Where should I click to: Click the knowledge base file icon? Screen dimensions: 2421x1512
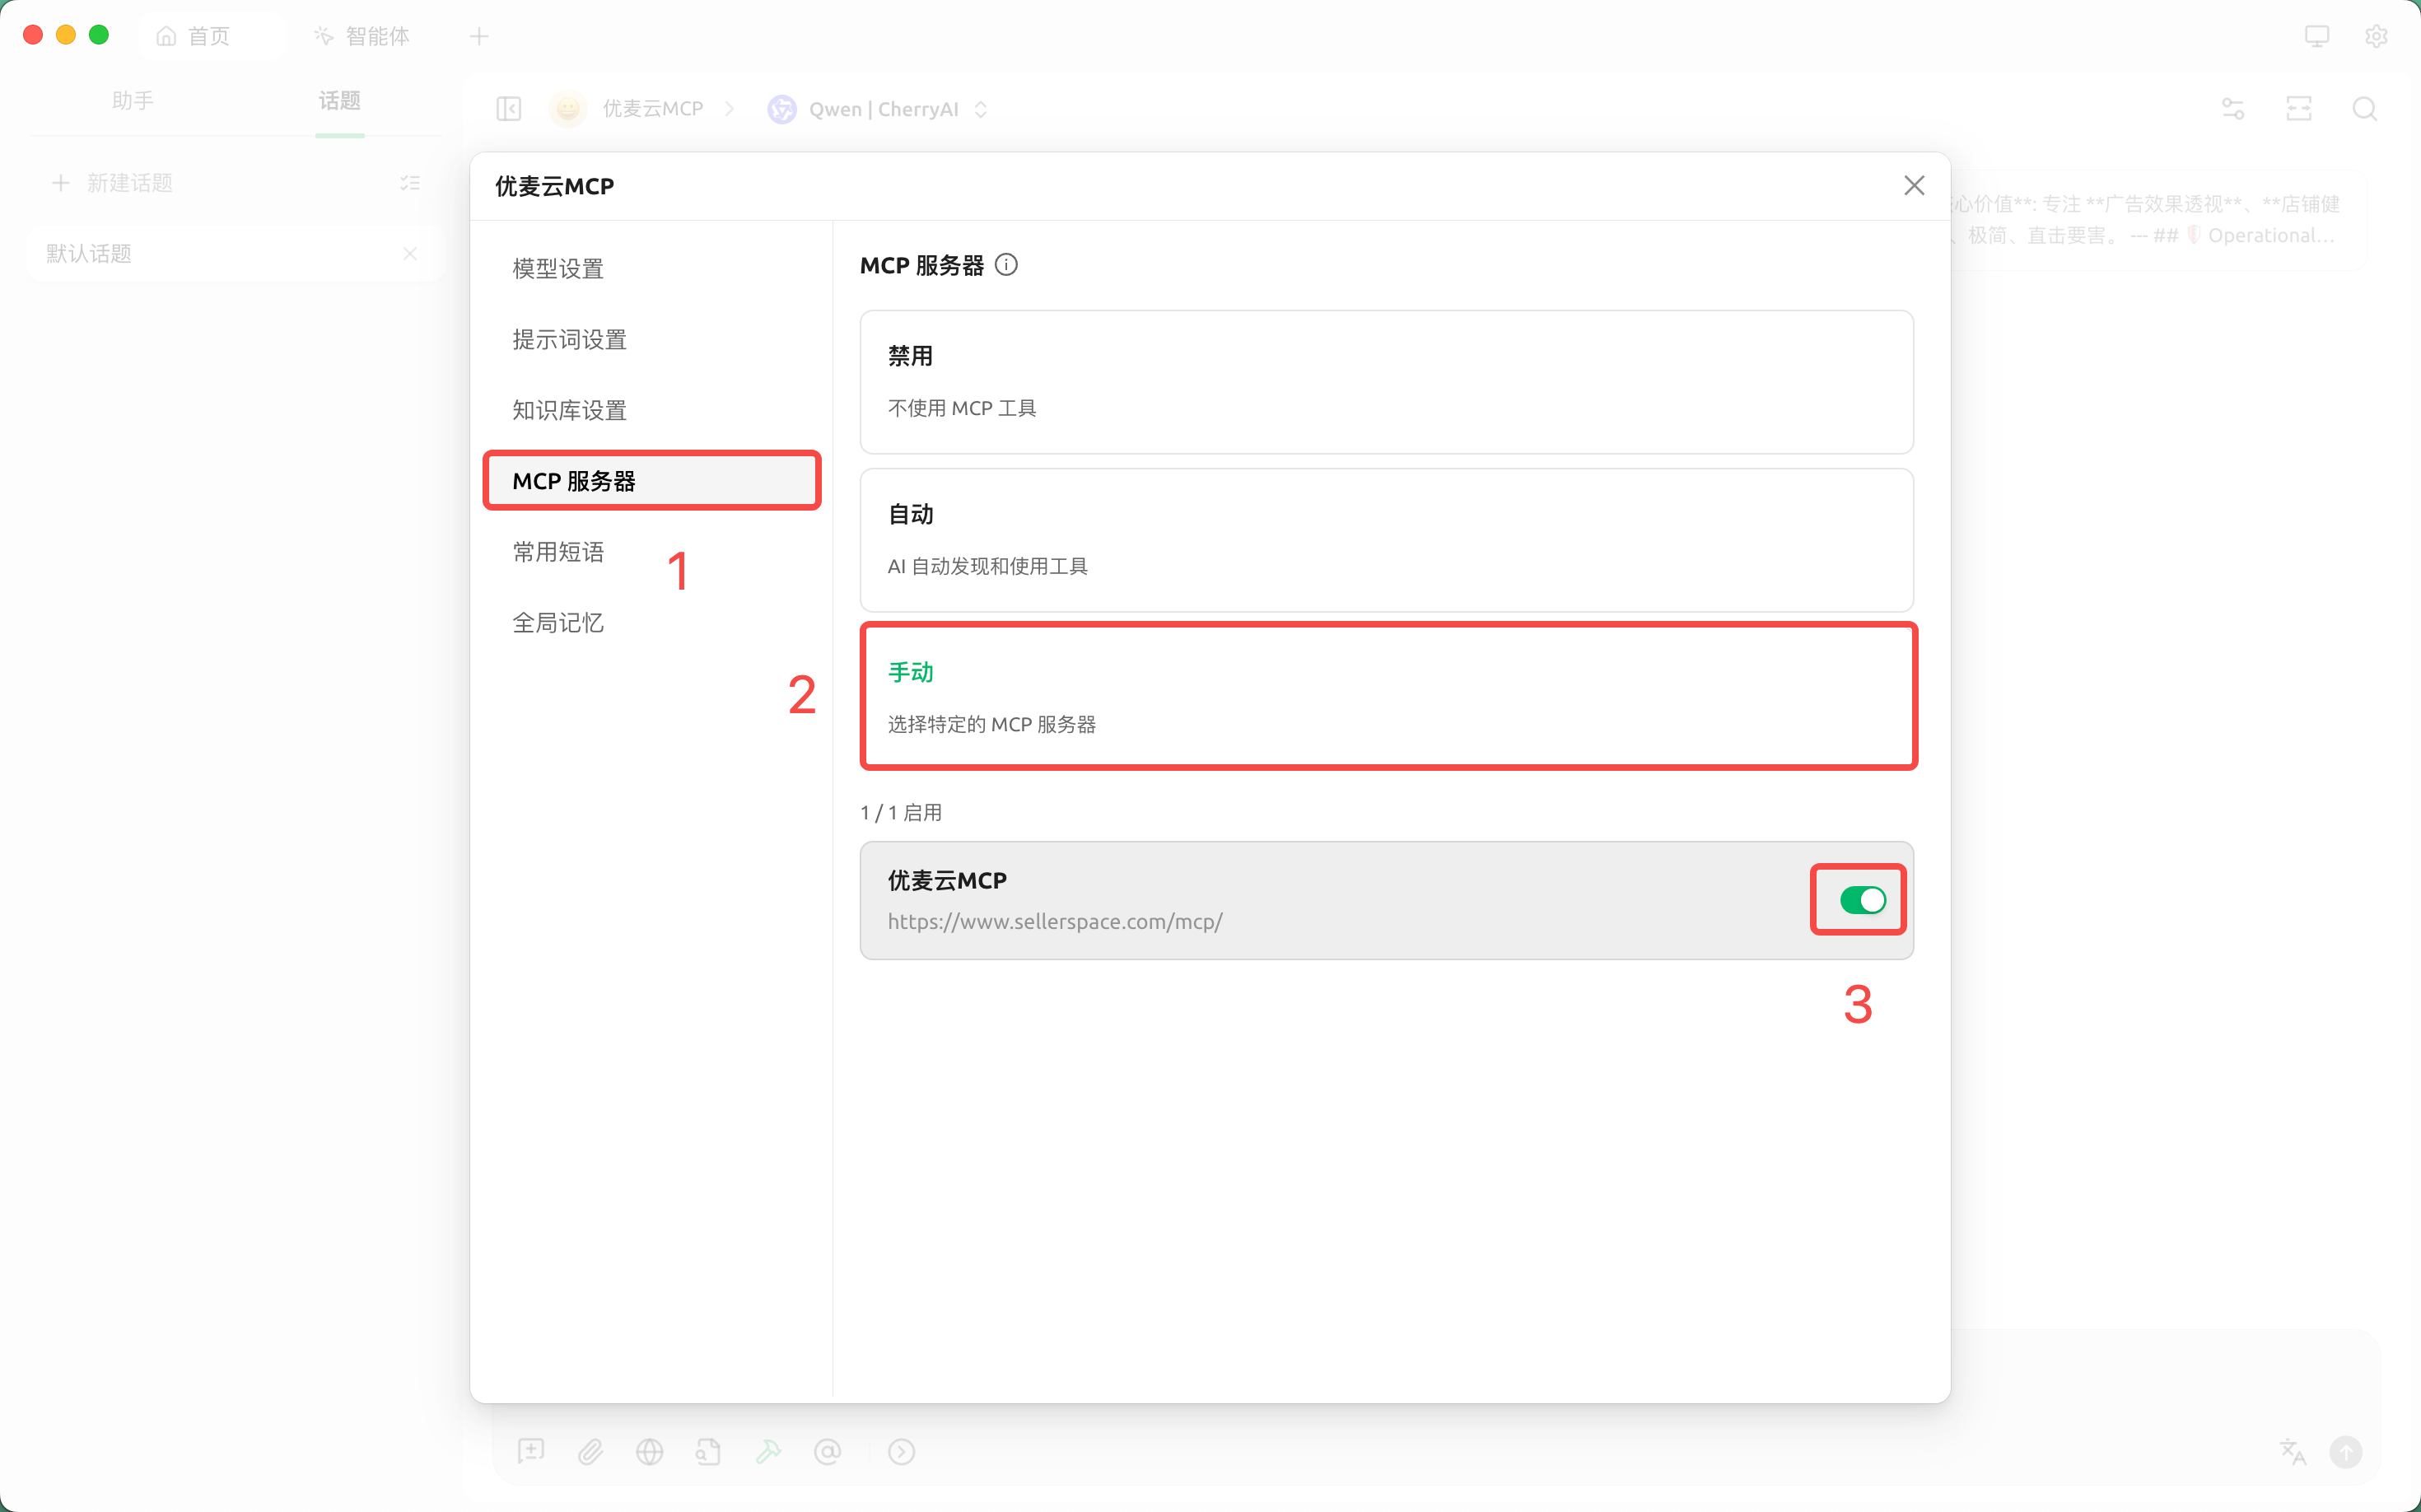[x=708, y=1451]
